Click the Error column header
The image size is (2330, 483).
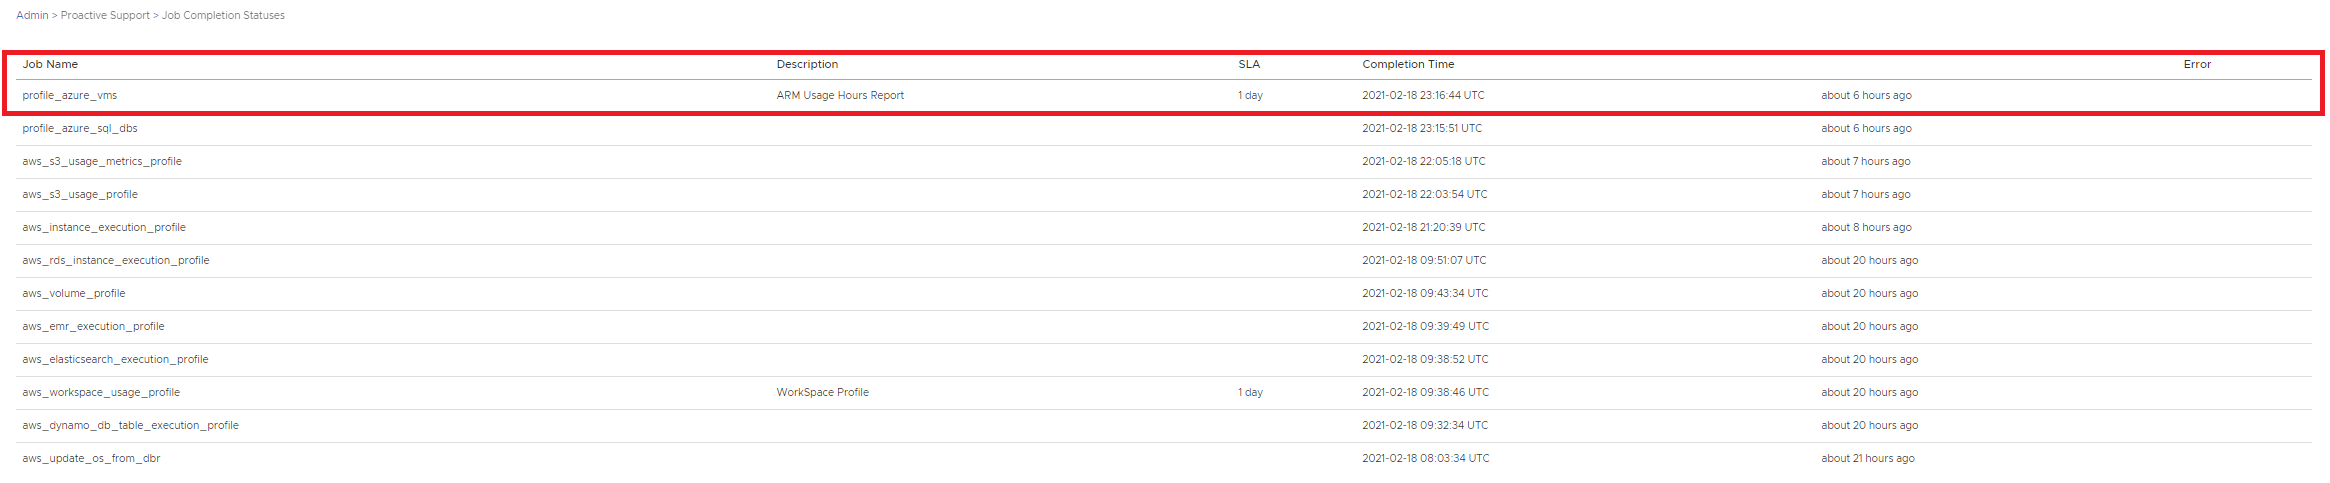point(2197,64)
